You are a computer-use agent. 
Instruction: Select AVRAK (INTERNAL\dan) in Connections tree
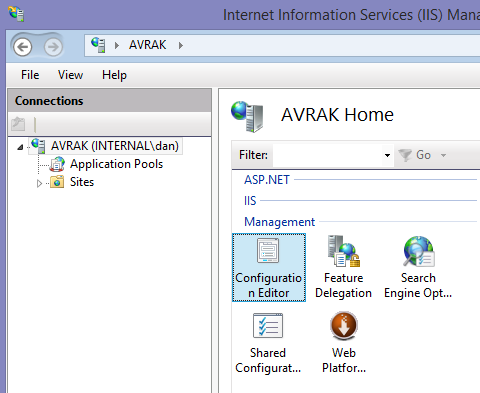(x=115, y=146)
